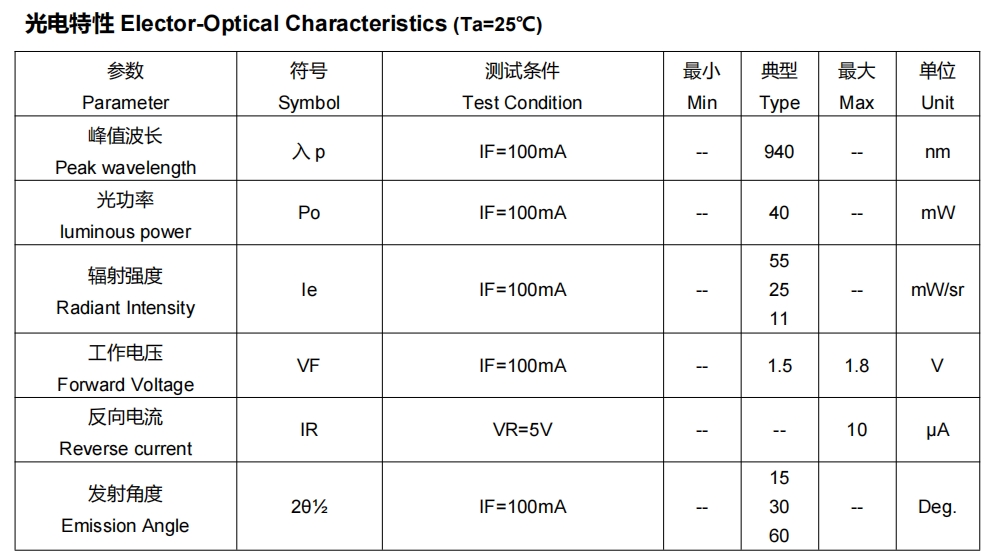Select the Symbol column header
Image resolution: width=987 pixels, height=559 pixels.
click(x=309, y=84)
